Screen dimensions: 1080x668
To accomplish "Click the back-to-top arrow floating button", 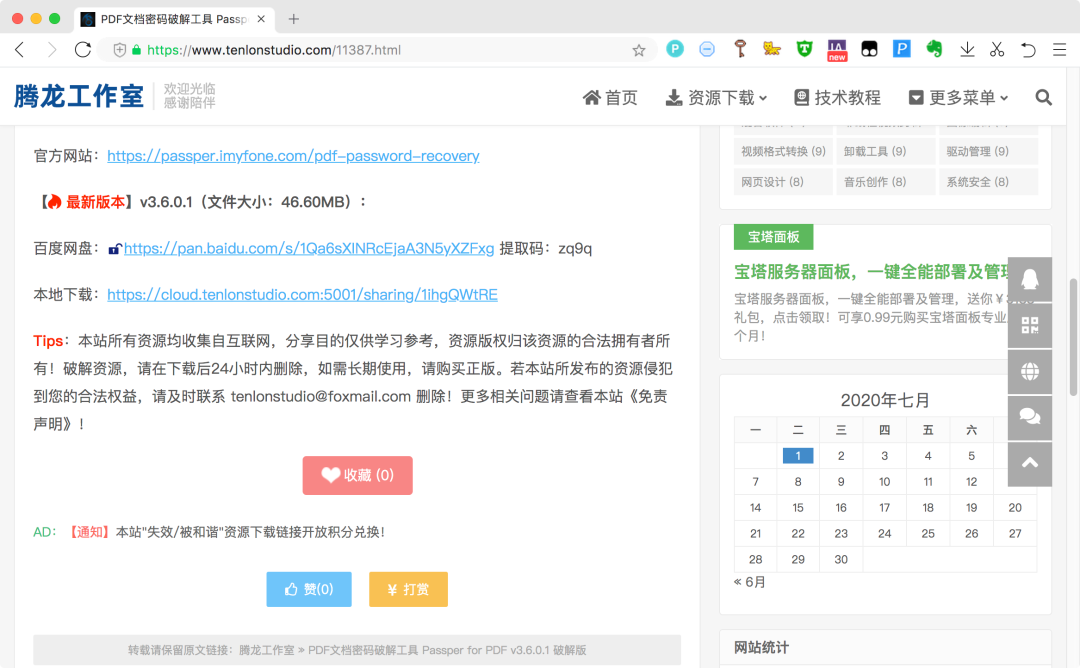I will (1029, 463).
